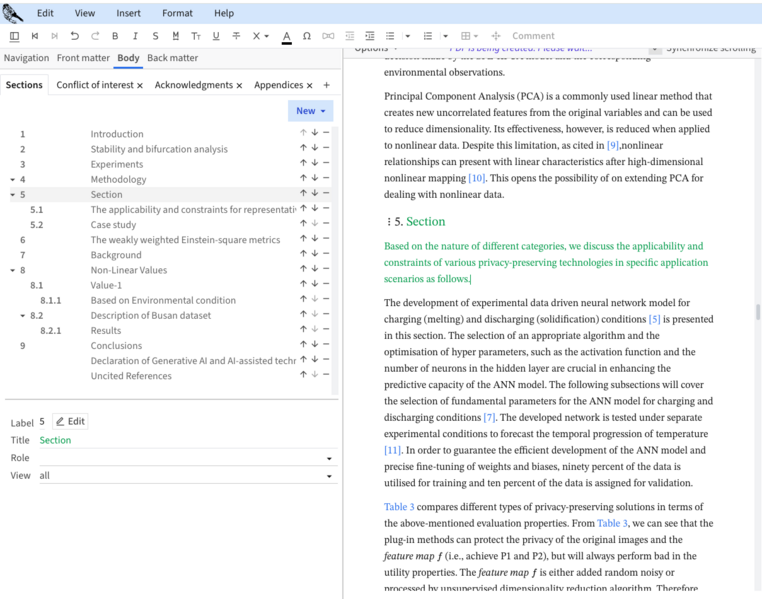Close the Acknowledgments tab
Viewport: 762px width, 599px height.
(240, 86)
